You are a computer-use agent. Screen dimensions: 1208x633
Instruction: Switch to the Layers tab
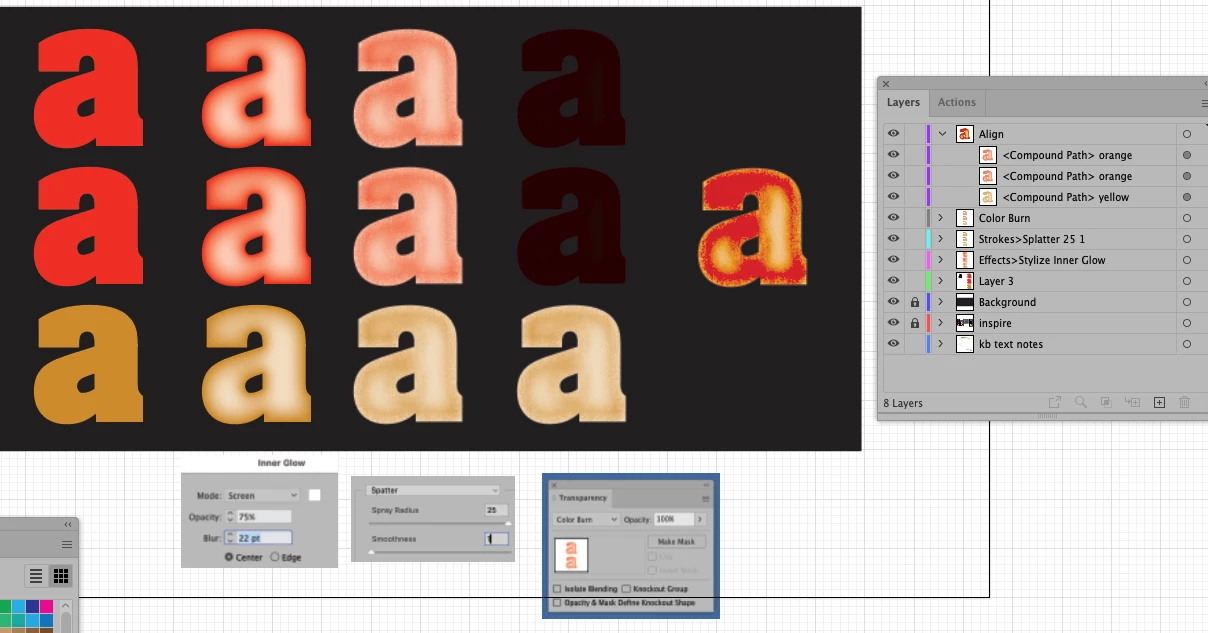[x=903, y=102]
